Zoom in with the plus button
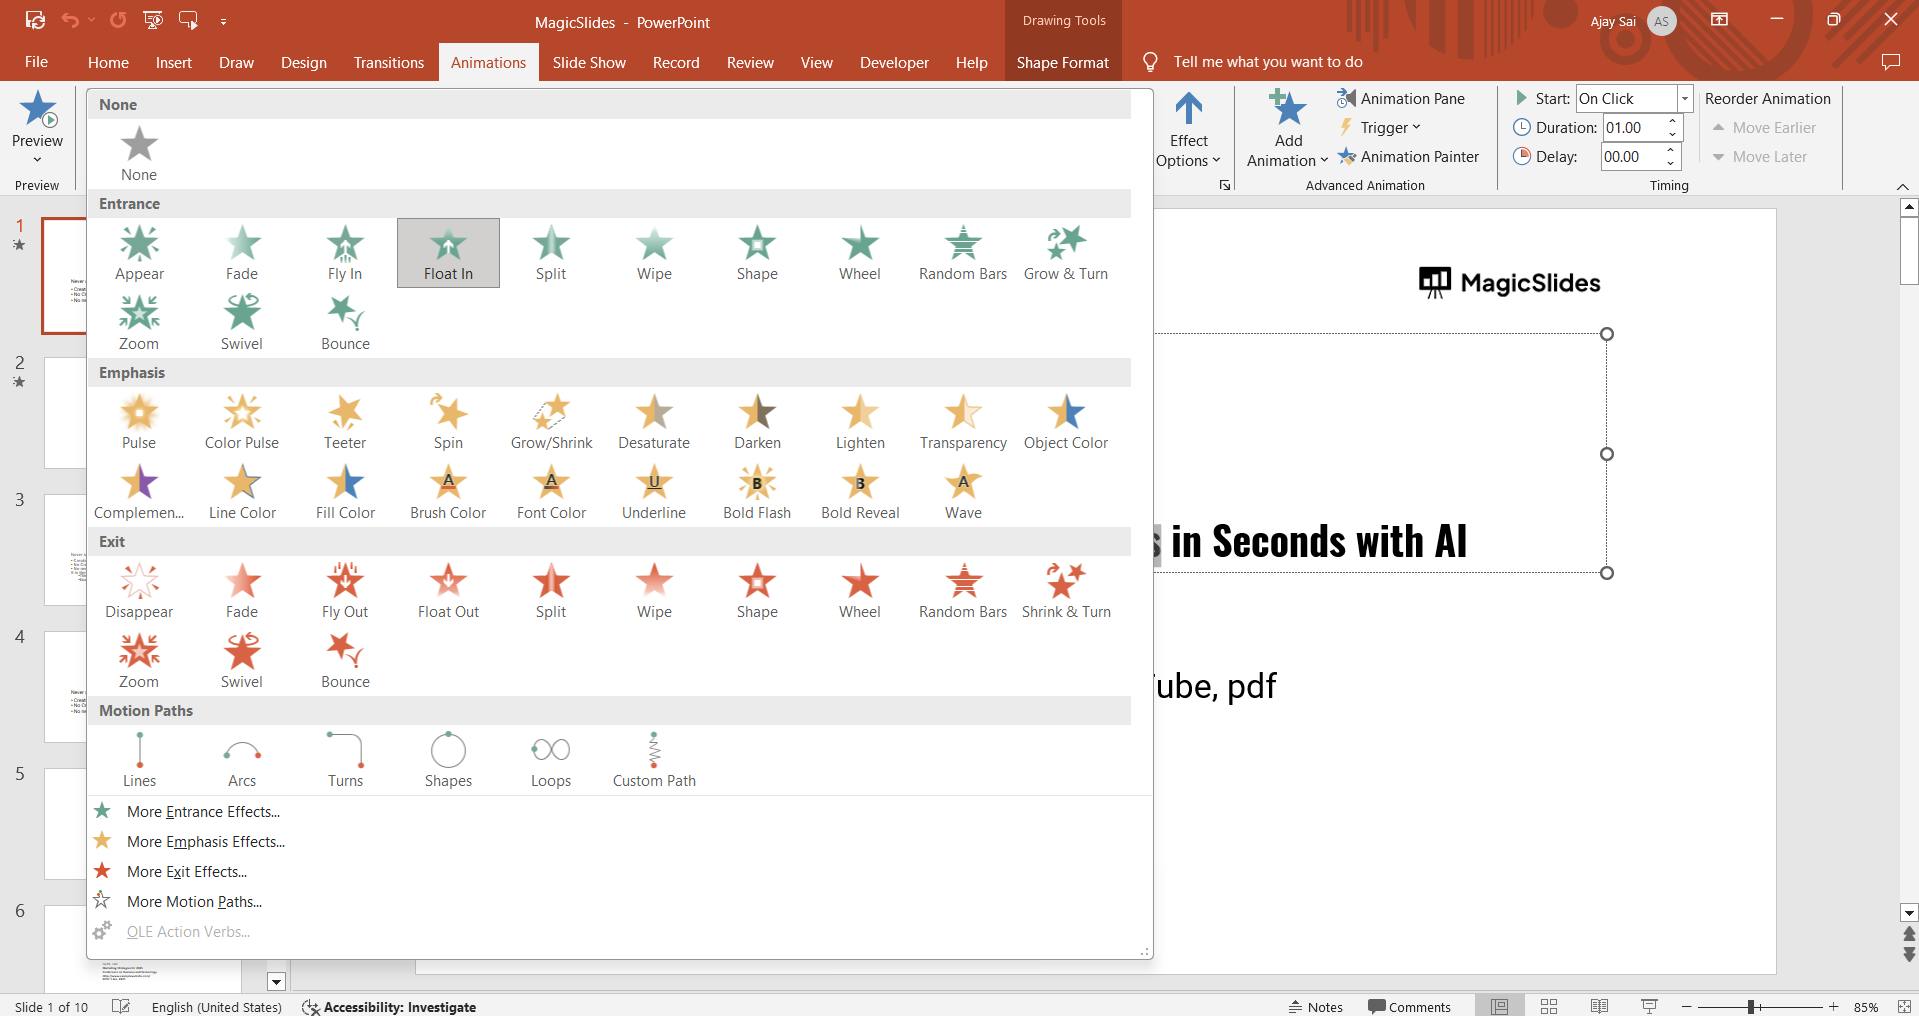 [1833, 1007]
